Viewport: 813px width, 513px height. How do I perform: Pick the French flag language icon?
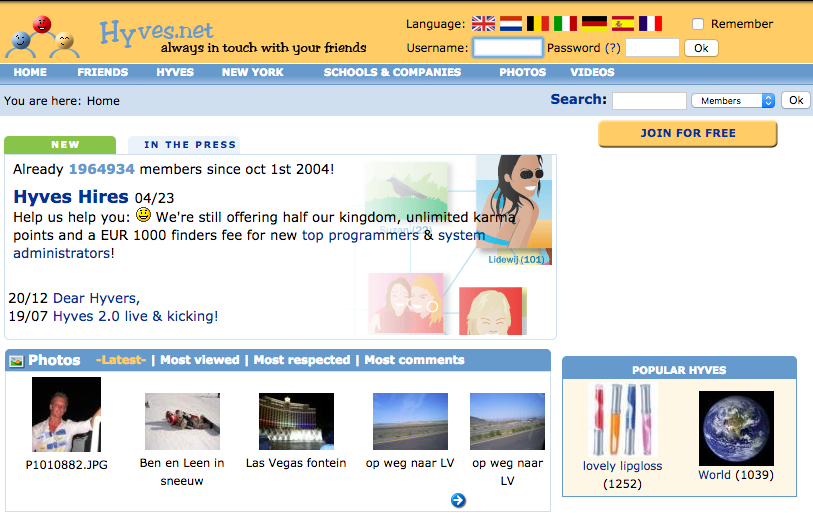click(x=650, y=23)
